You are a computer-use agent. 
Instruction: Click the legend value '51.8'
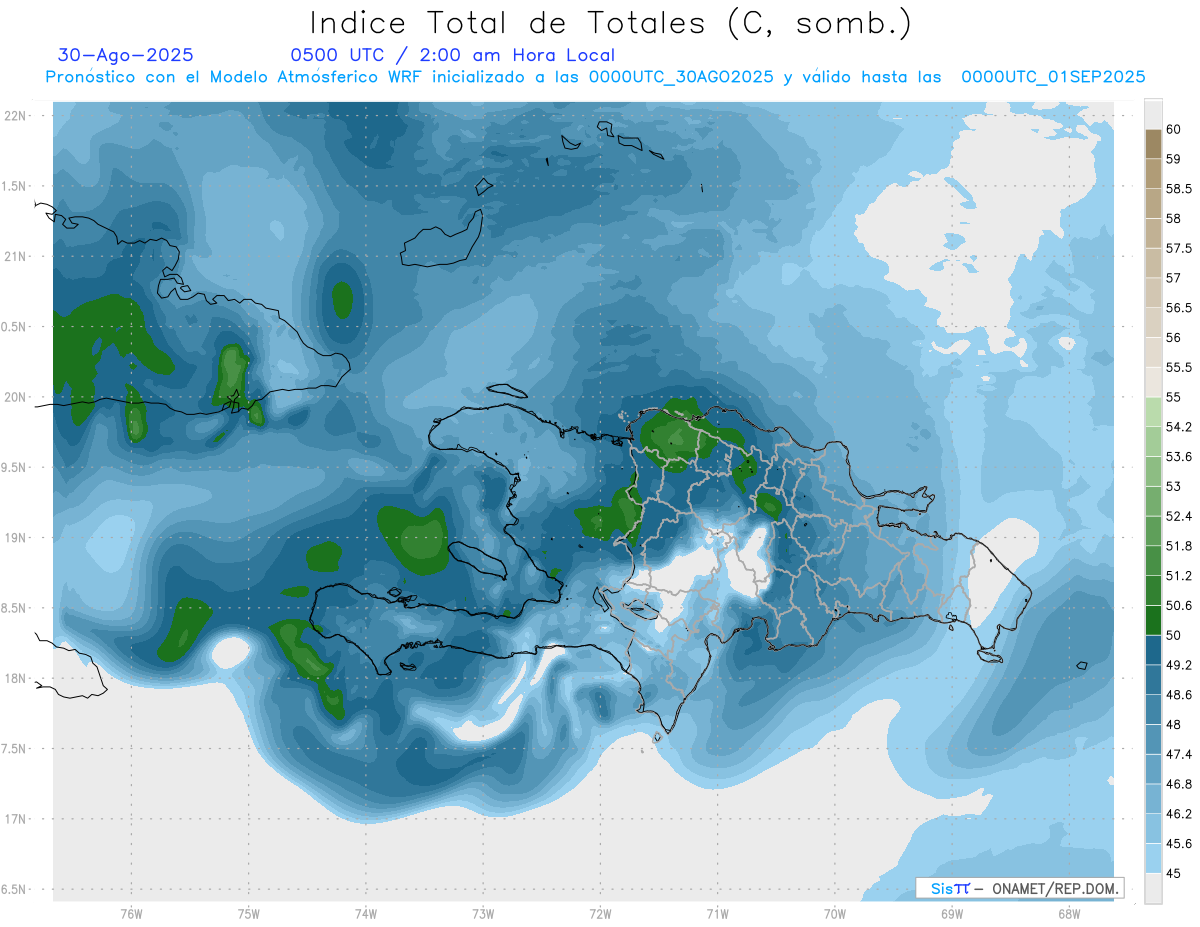[x=1179, y=546]
